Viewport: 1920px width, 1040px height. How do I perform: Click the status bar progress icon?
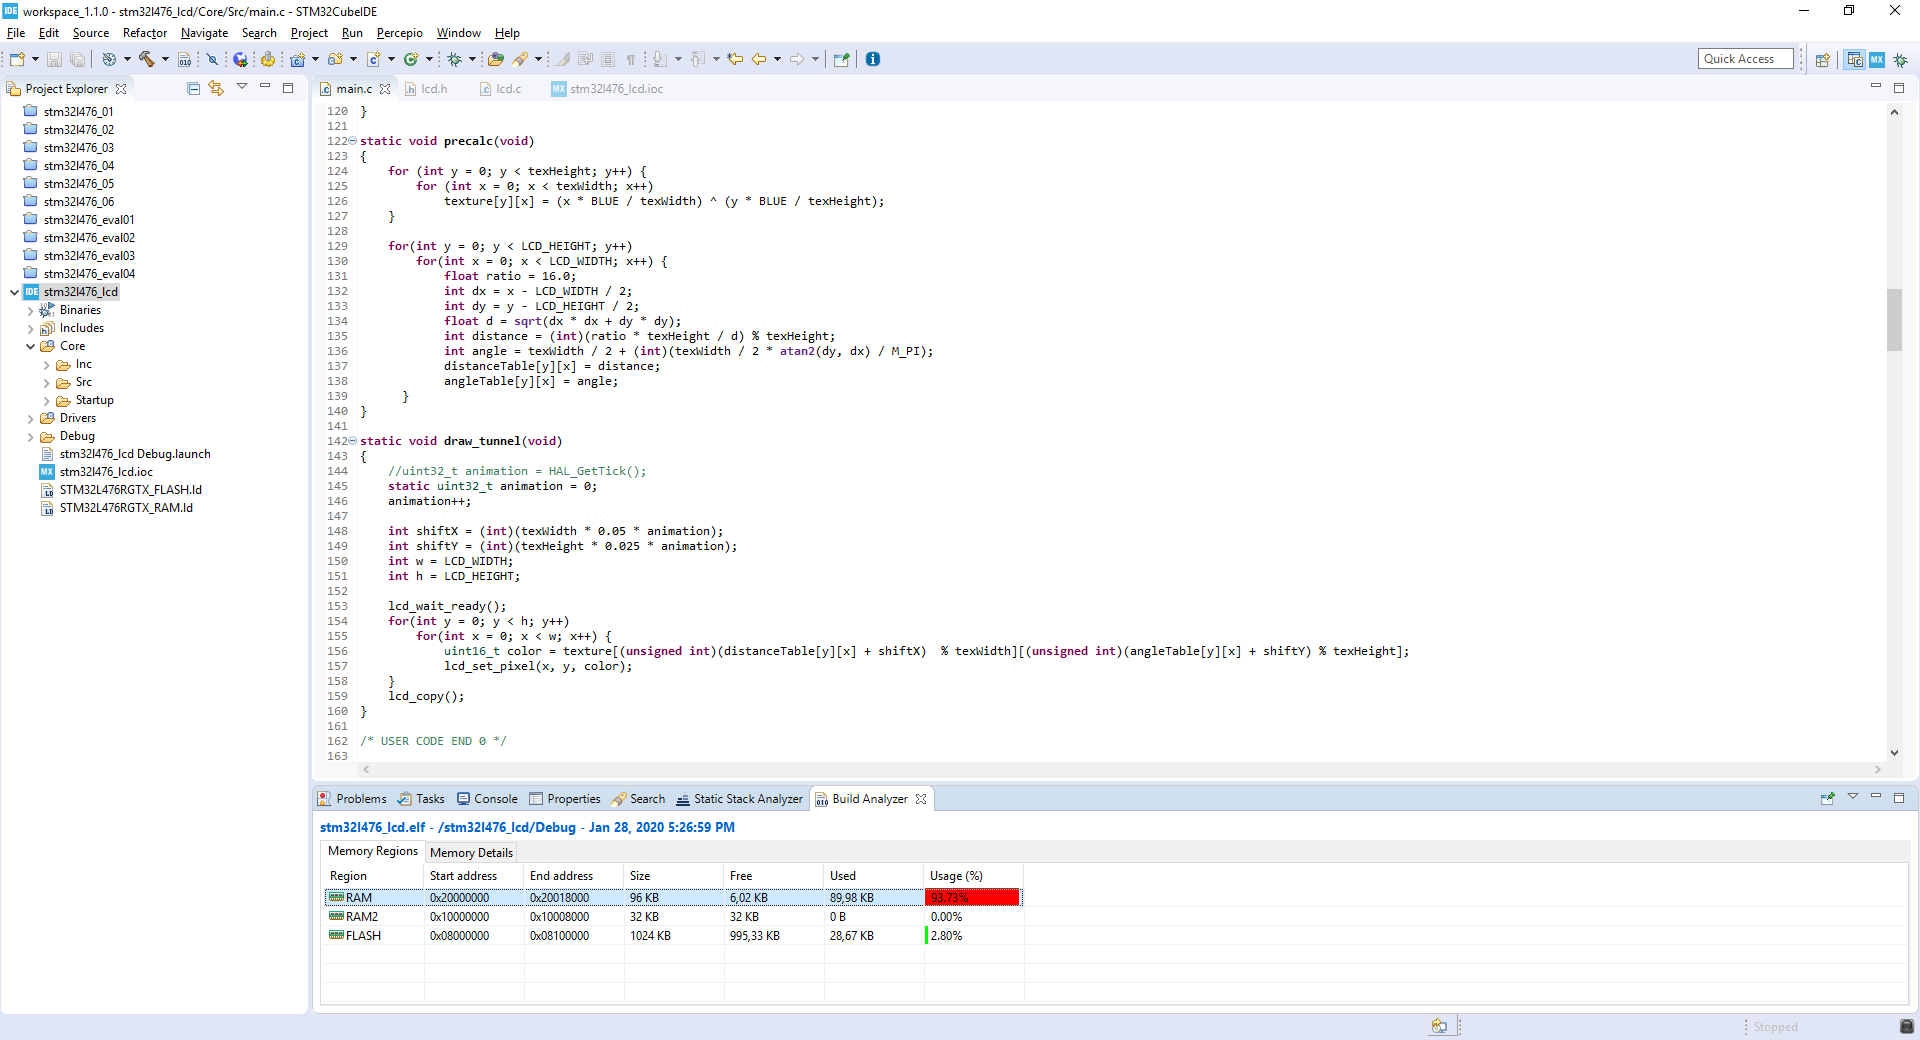click(1439, 1026)
